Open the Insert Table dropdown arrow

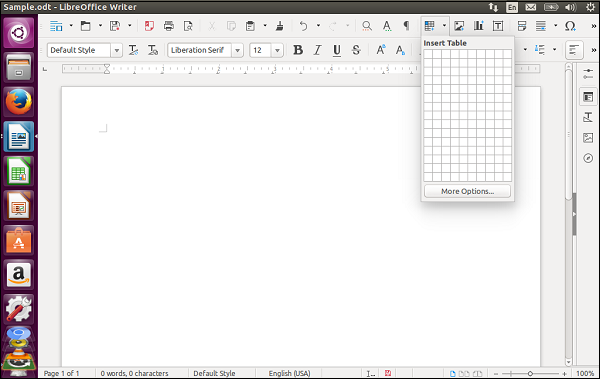click(444, 26)
